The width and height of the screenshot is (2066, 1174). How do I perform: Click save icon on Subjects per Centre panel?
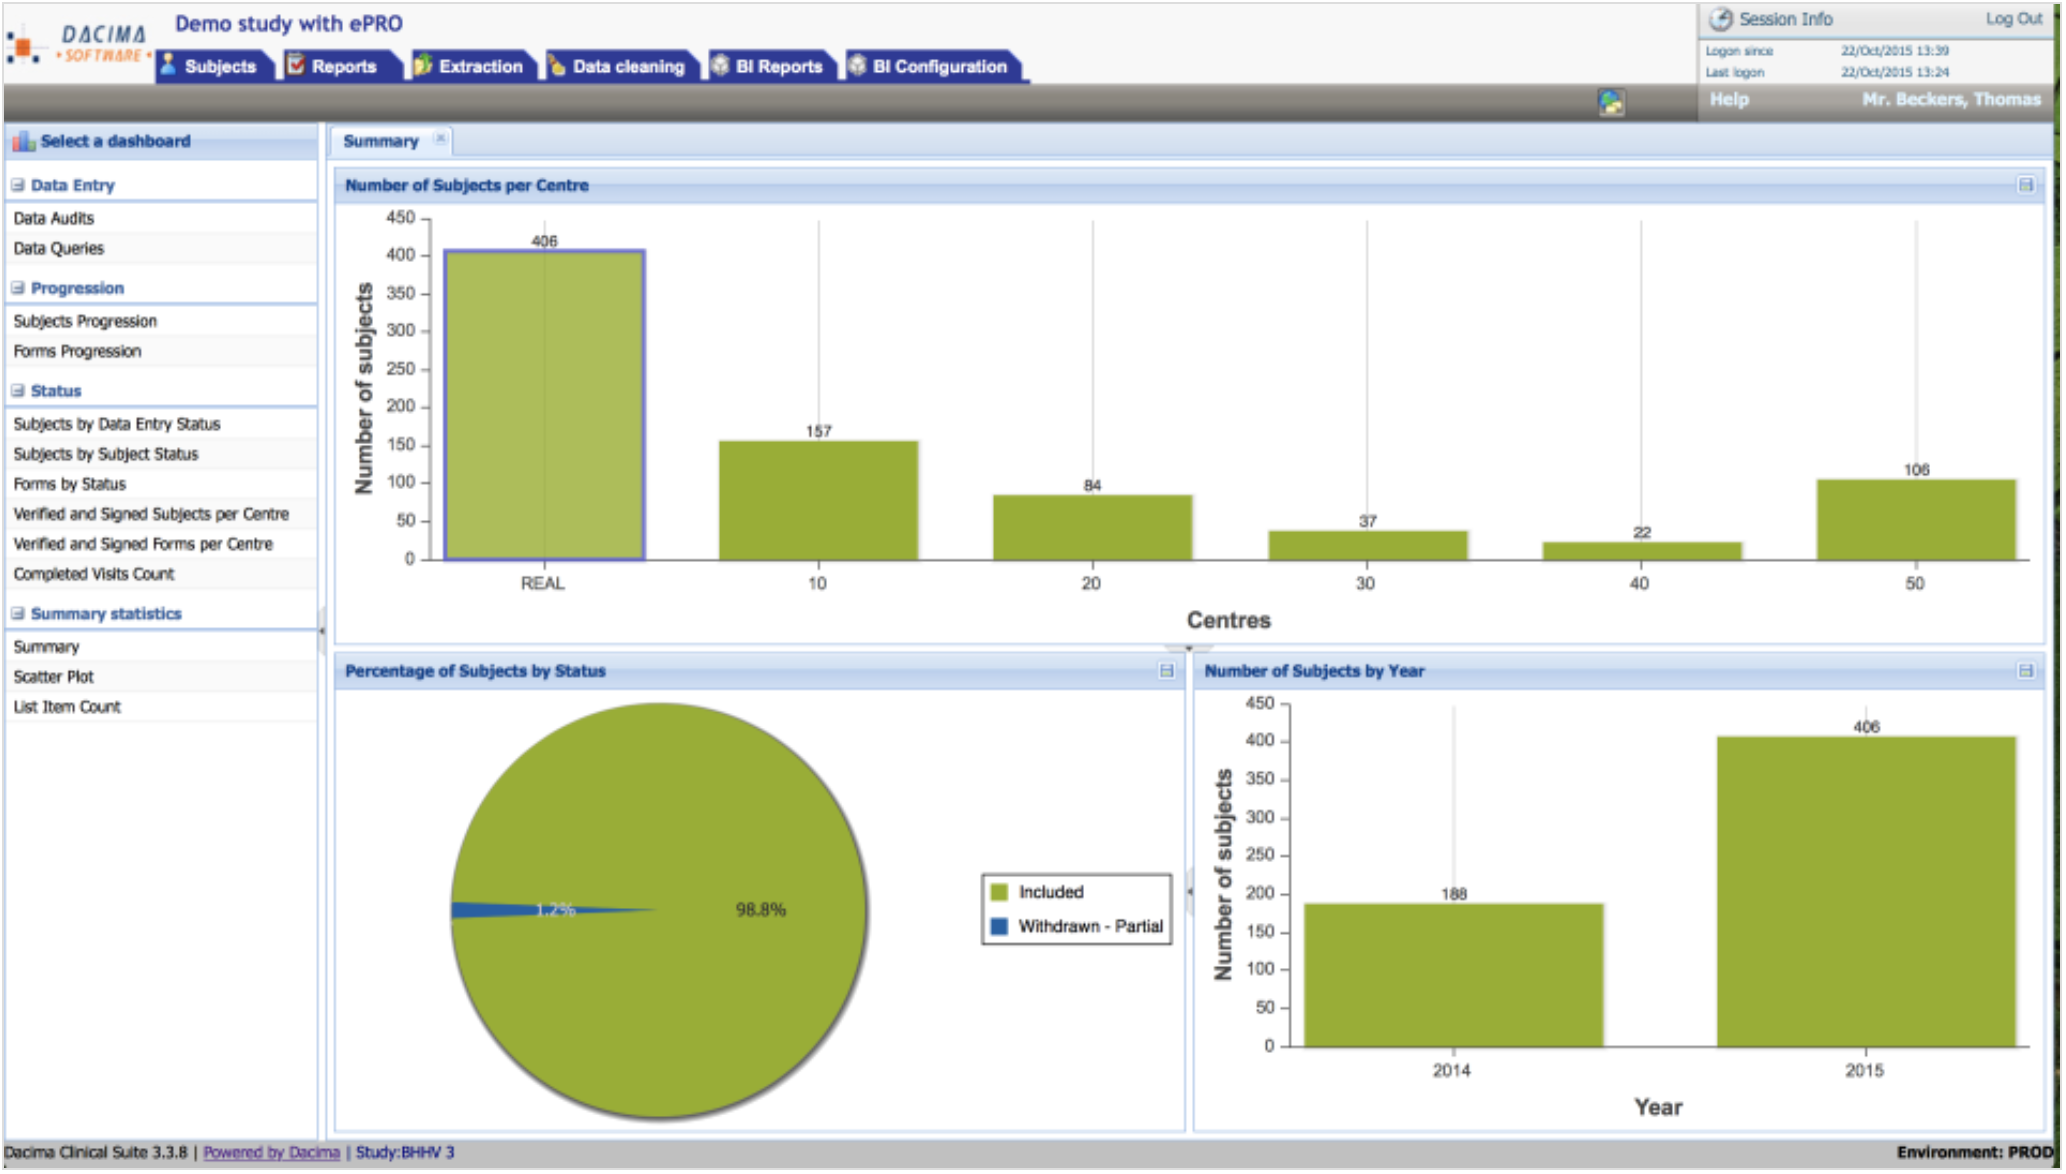click(2025, 185)
